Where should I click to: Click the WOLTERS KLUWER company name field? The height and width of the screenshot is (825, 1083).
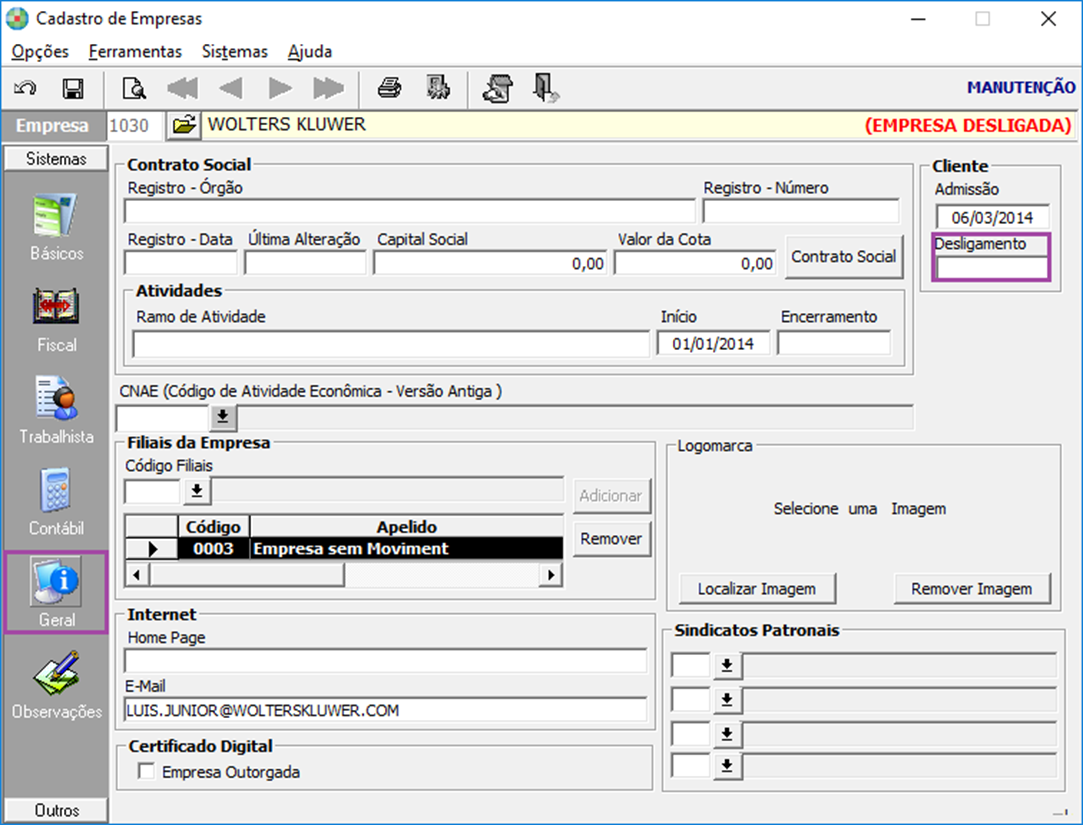638,125
